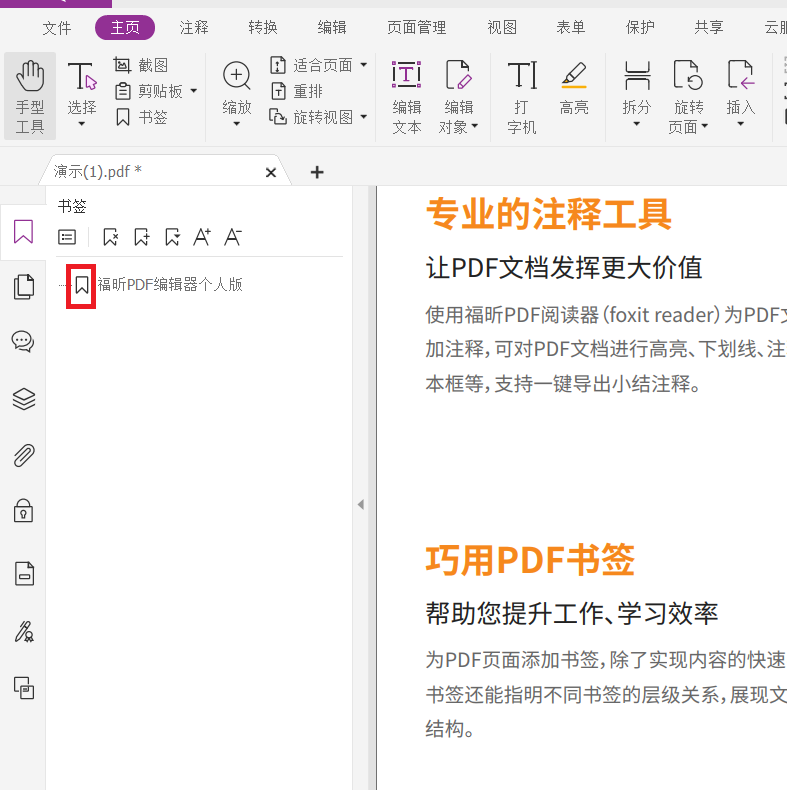
Task: Click the Split (拆分) button
Action: pos(637,87)
